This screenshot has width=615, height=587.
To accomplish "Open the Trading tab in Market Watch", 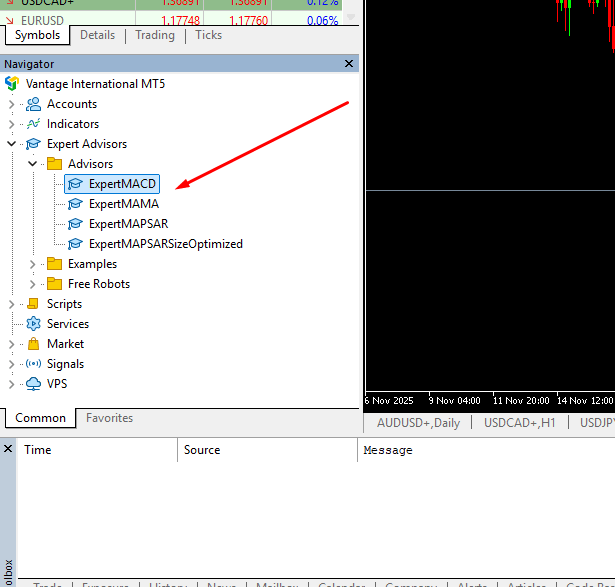I will click(x=155, y=35).
